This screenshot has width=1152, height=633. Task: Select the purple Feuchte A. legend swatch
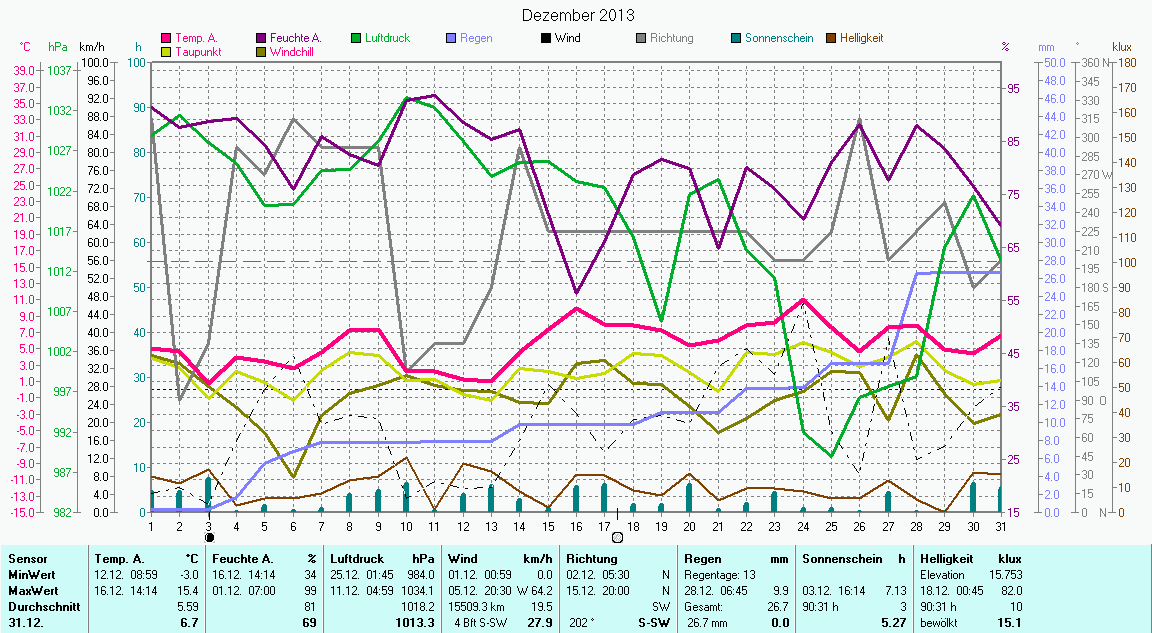click(262, 38)
